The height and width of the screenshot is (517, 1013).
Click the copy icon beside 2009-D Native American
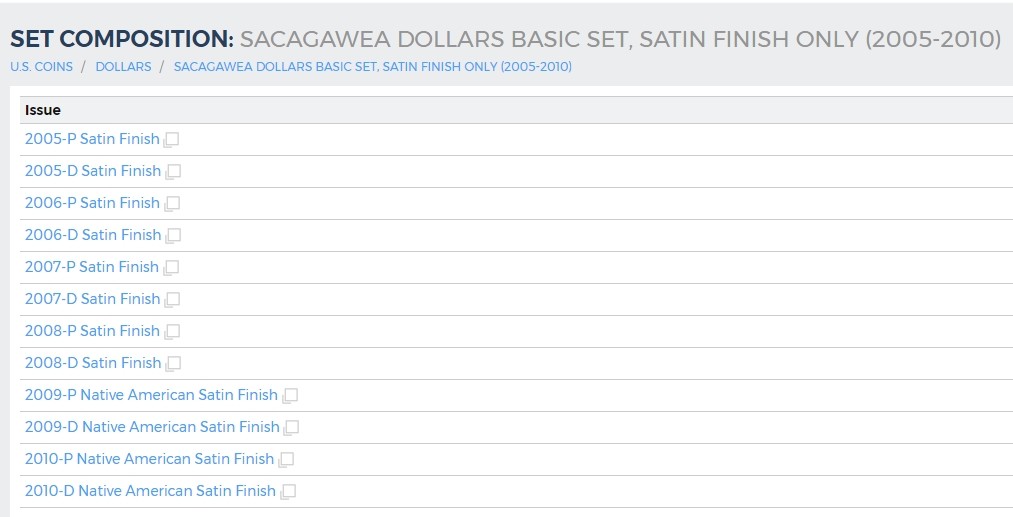tap(291, 427)
